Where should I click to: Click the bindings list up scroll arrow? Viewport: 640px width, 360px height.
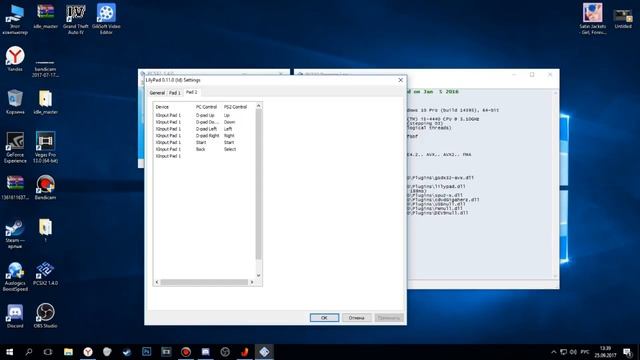coord(258,106)
